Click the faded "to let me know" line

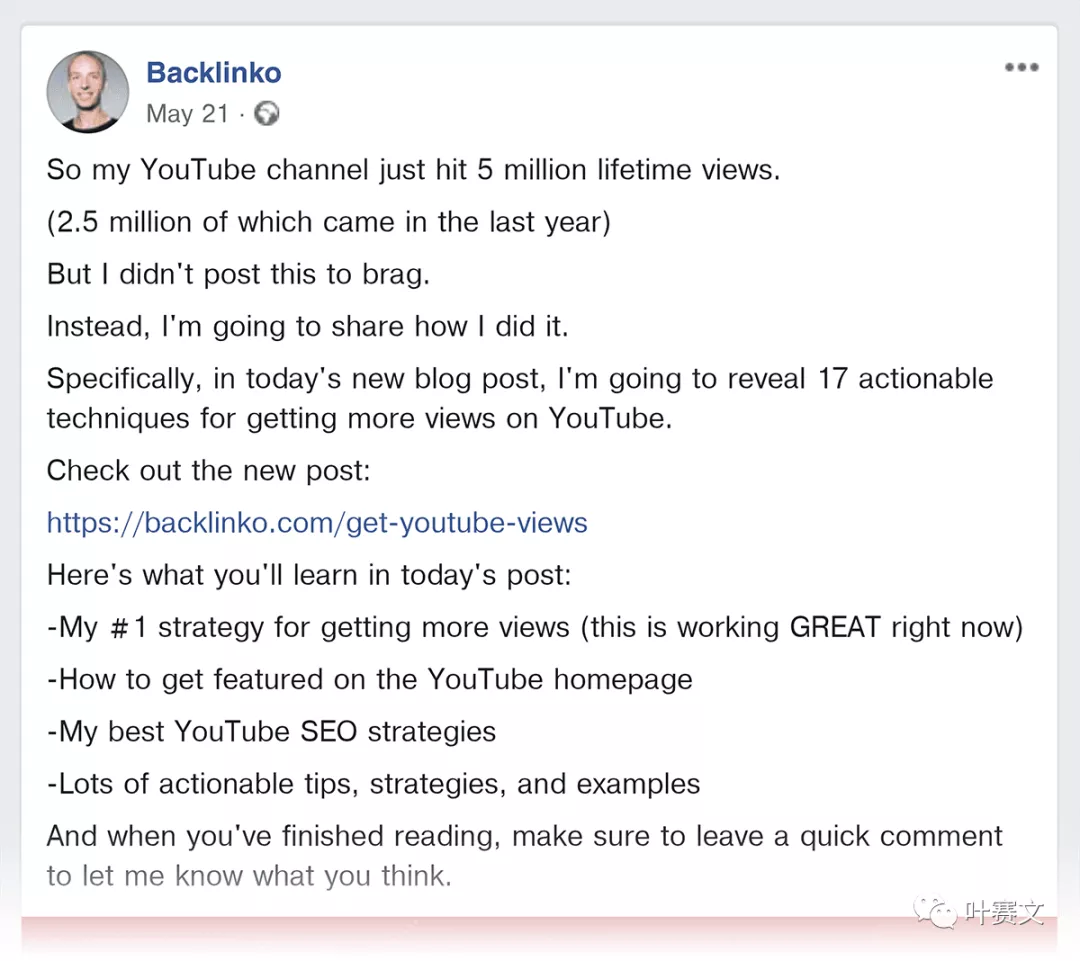point(249,876)
